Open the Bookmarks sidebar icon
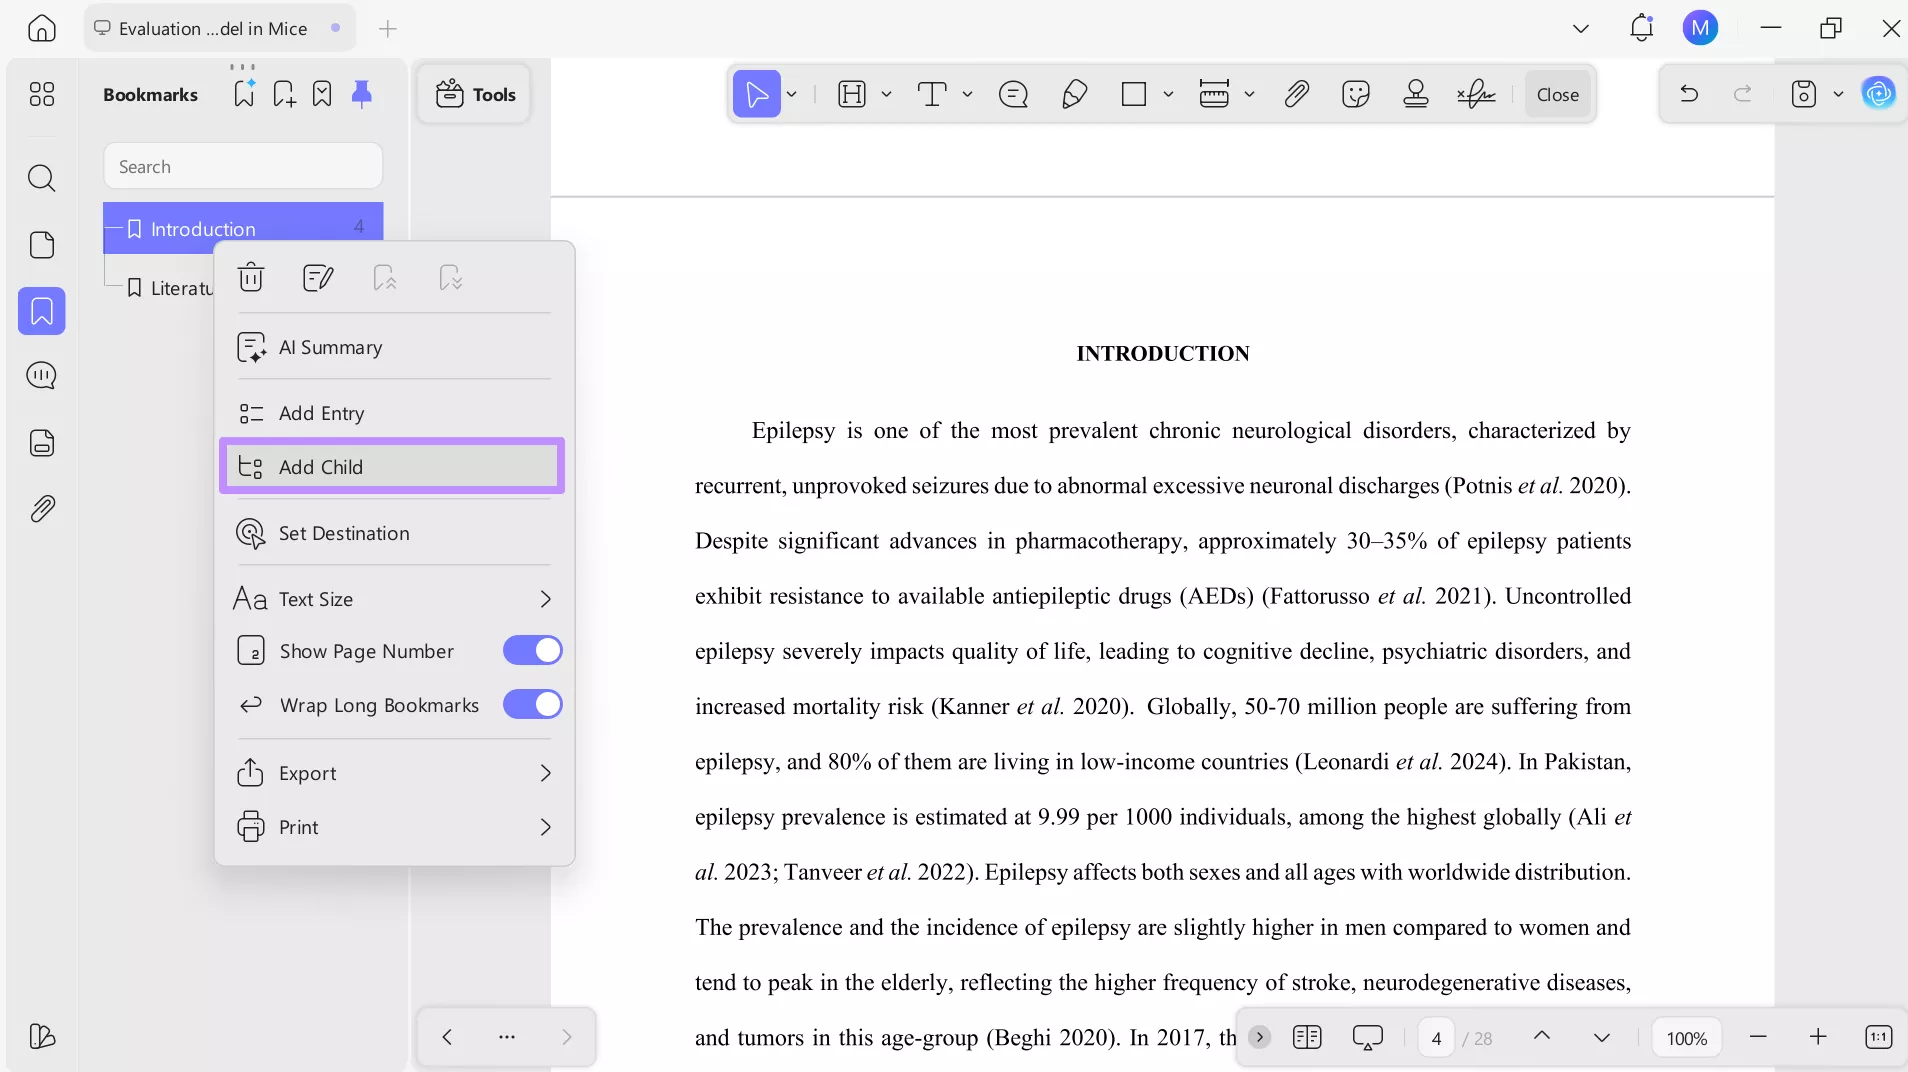The image size is (1908, 1072). [x=42, y=311]
